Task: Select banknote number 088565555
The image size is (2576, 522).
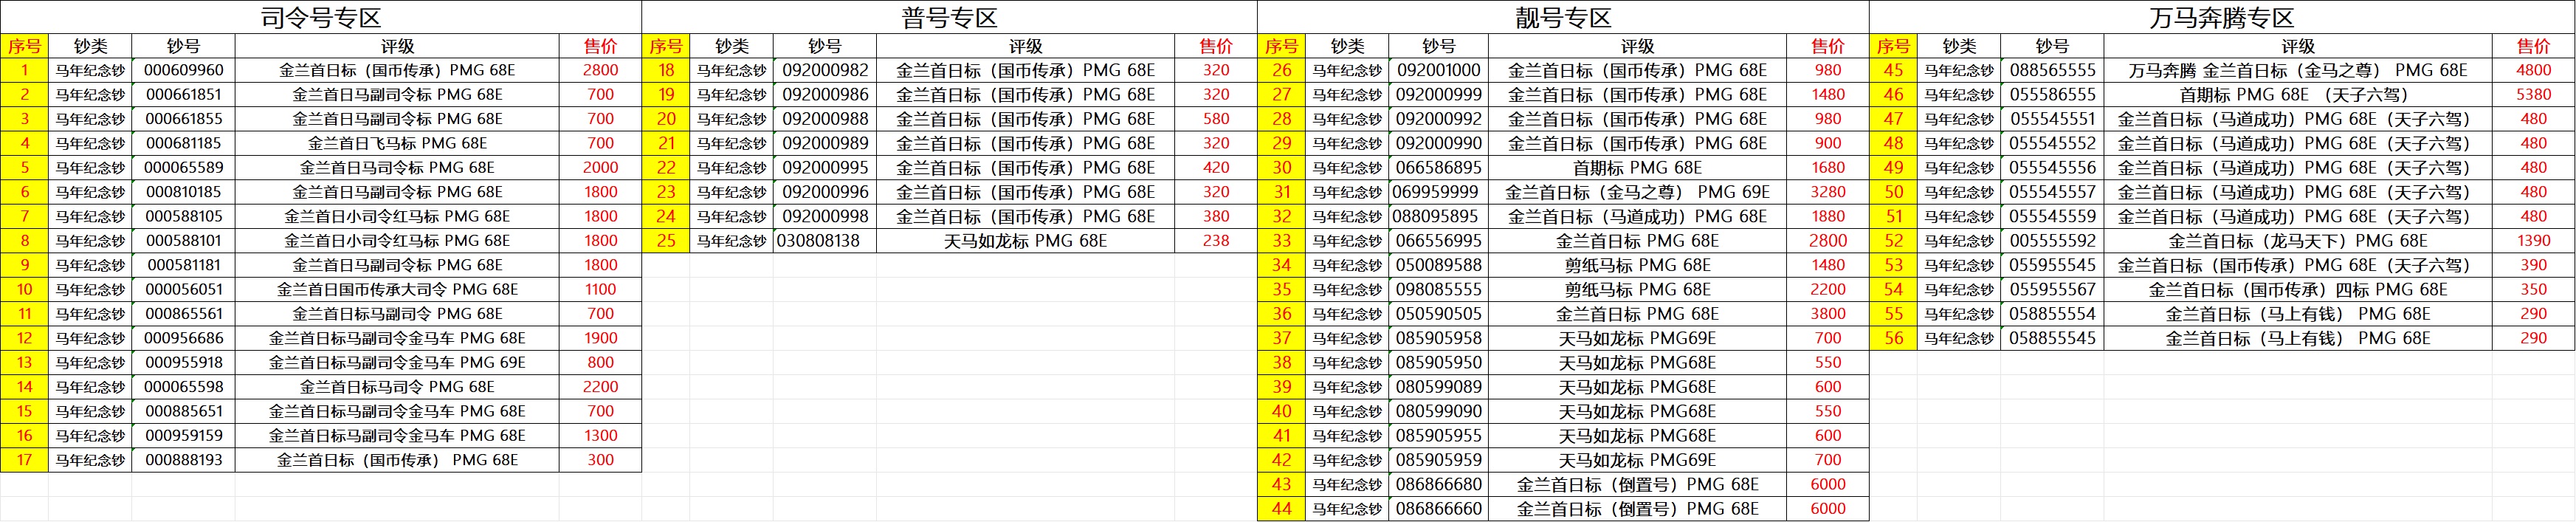Action: [x=2052, y=70]
